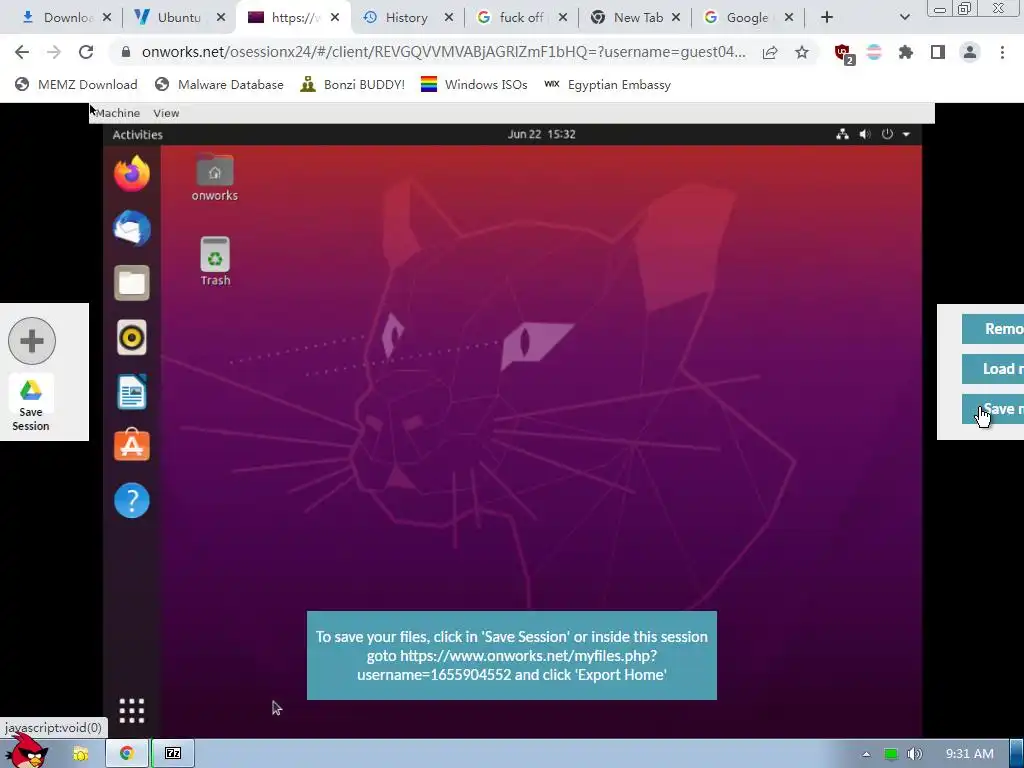Open the Trash desktop icon

[215, 261]
